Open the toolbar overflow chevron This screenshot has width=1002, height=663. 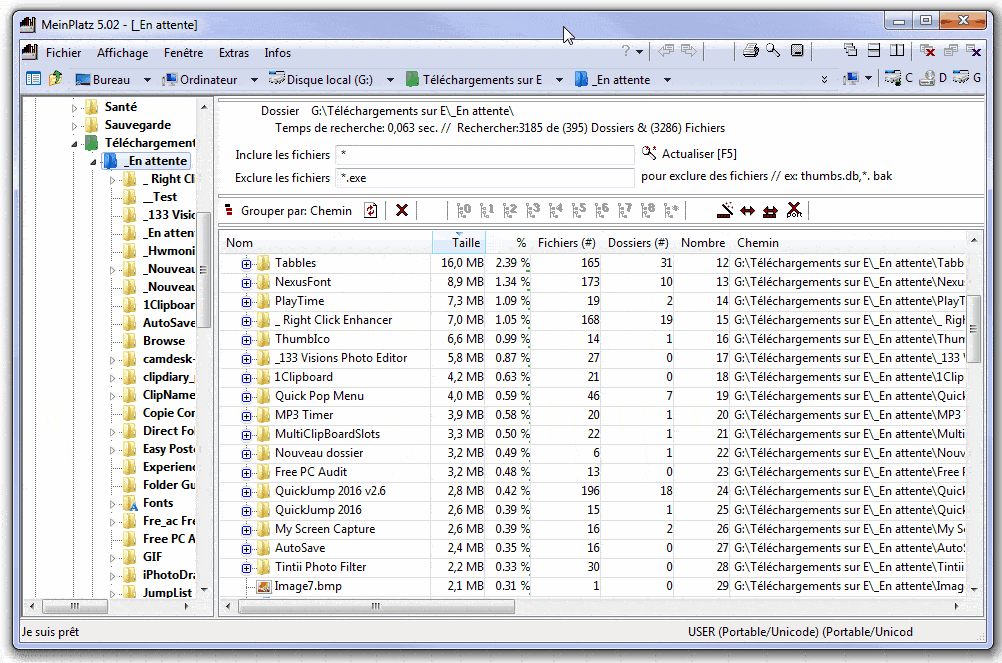(x=824, y=79)
